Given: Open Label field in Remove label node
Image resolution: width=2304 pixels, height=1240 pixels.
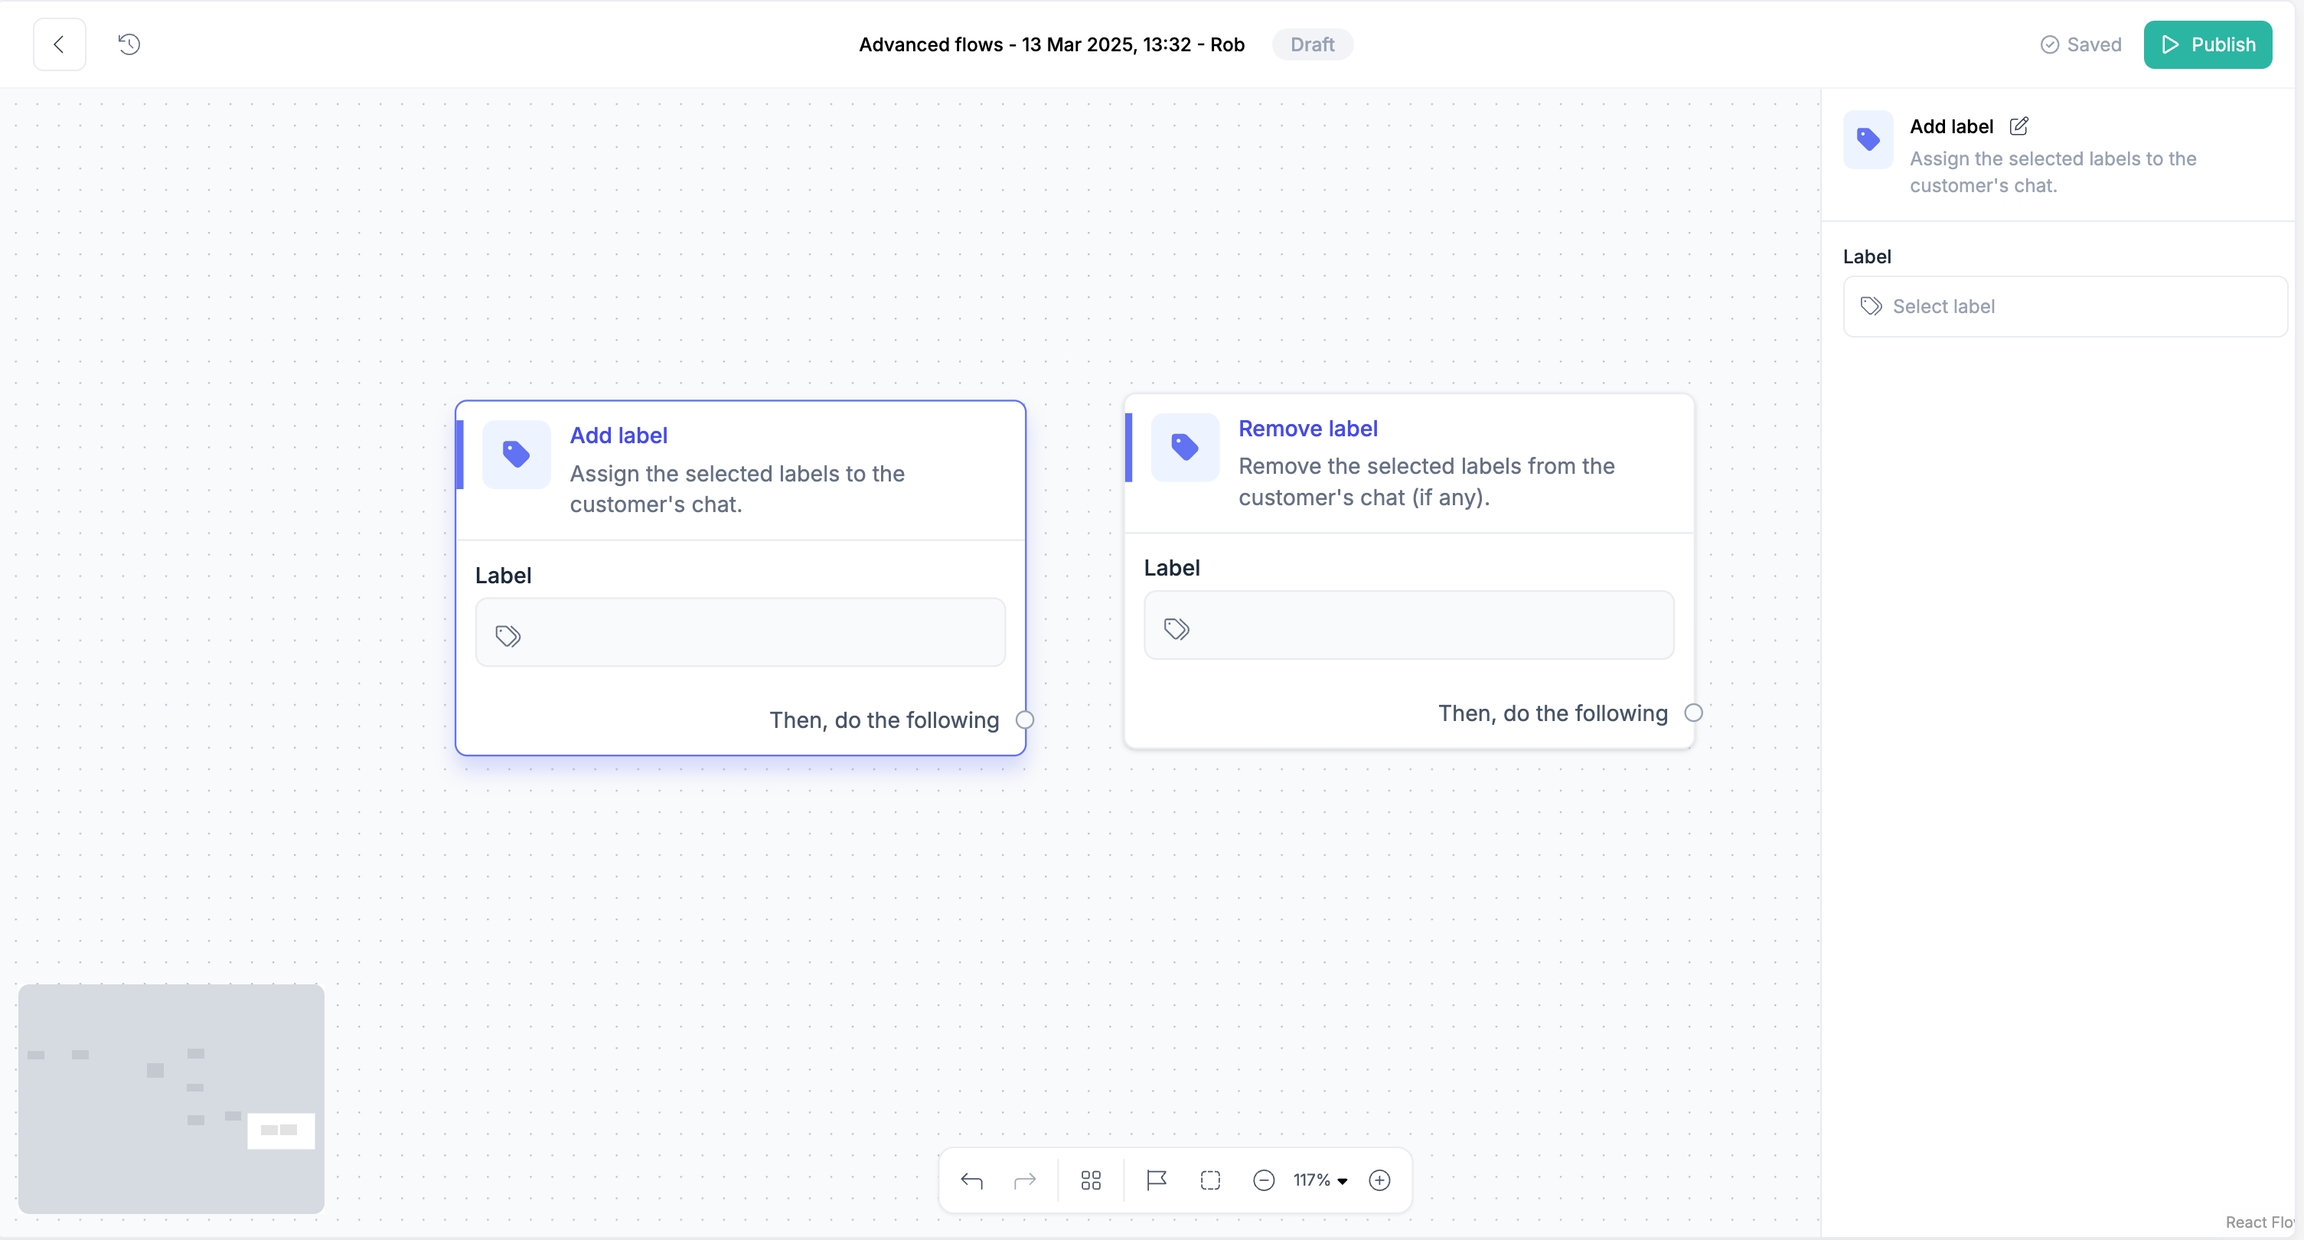Looking at the screenshot, I should coord(1408,626).
